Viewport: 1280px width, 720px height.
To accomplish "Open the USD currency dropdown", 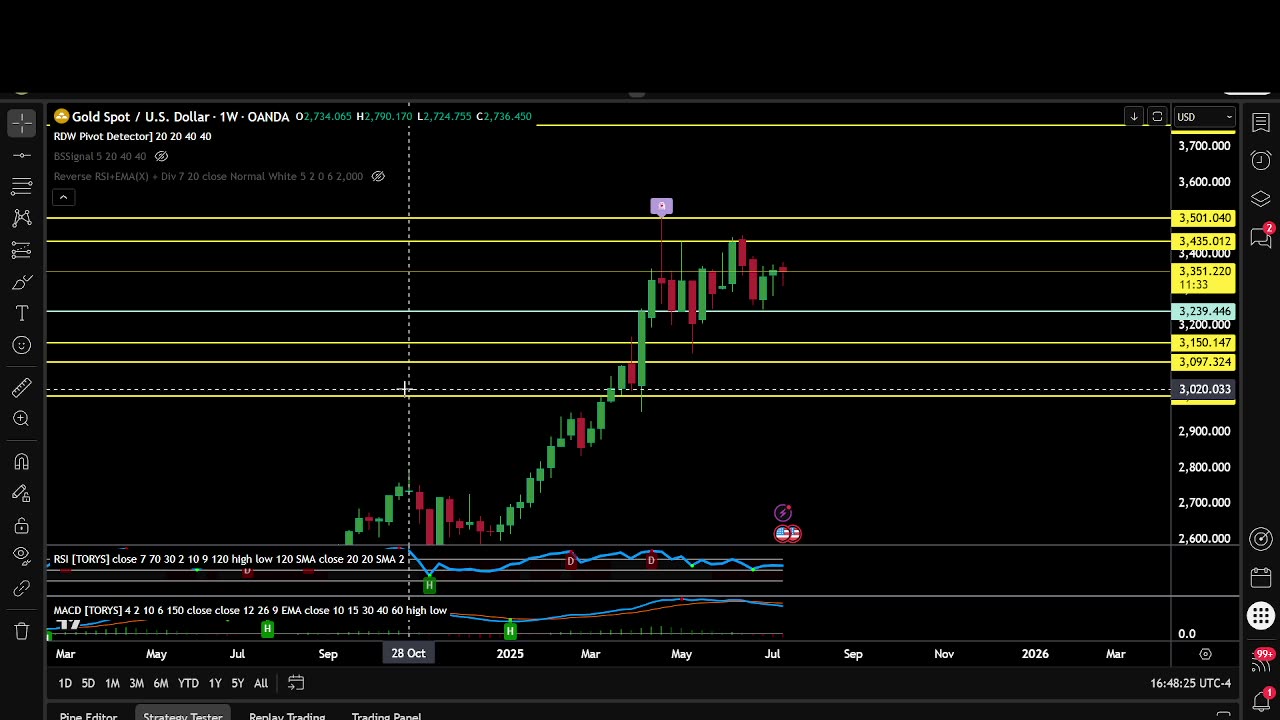I will (x=1204, y=117).
